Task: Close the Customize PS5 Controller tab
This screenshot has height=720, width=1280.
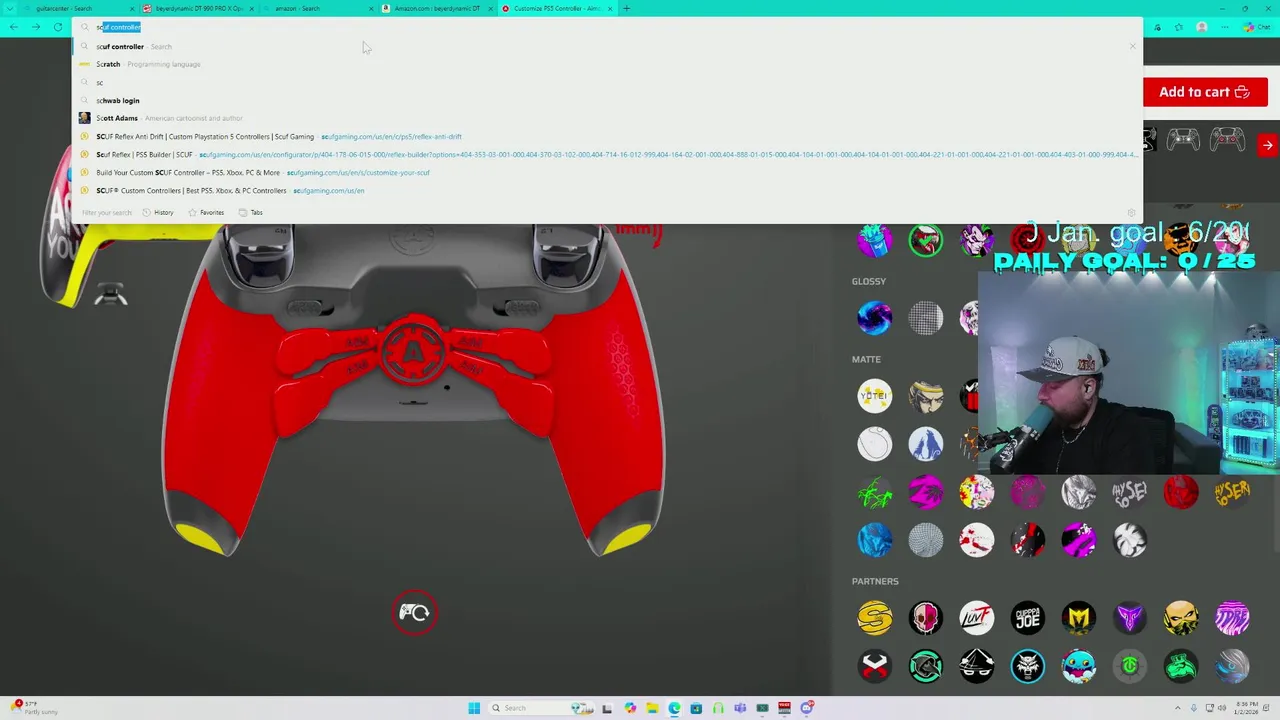Action: point(610,8)
